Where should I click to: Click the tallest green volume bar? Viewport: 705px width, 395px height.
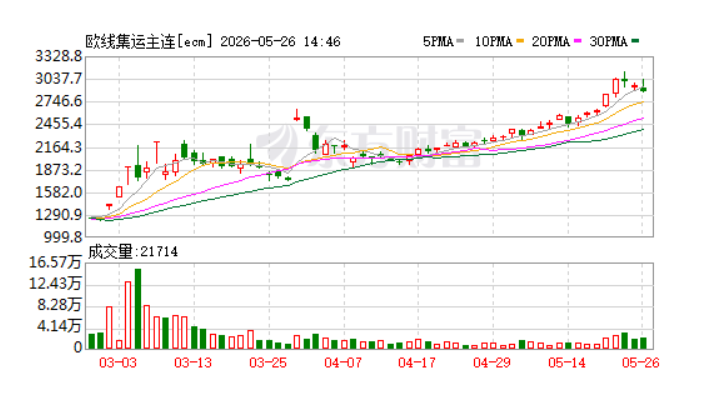[x=138, y=309]
